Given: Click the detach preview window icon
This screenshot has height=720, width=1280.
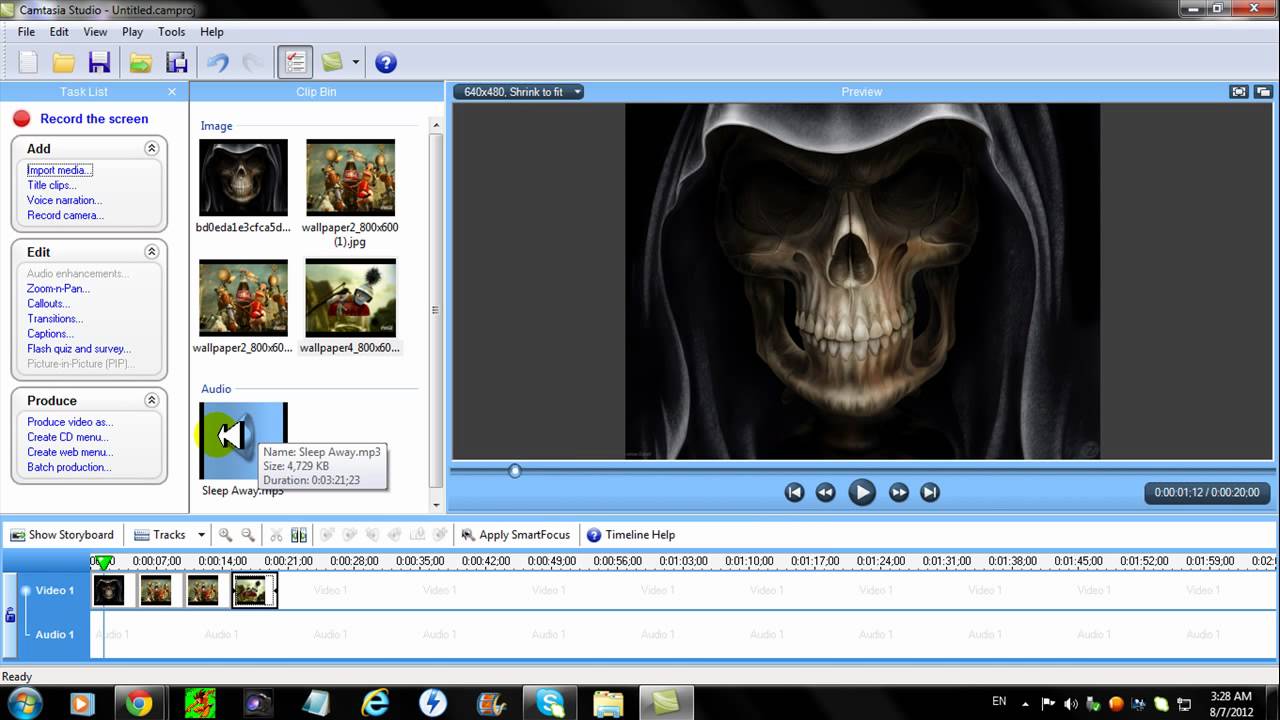Looking at the screenshot, I should click(1262, 92).
